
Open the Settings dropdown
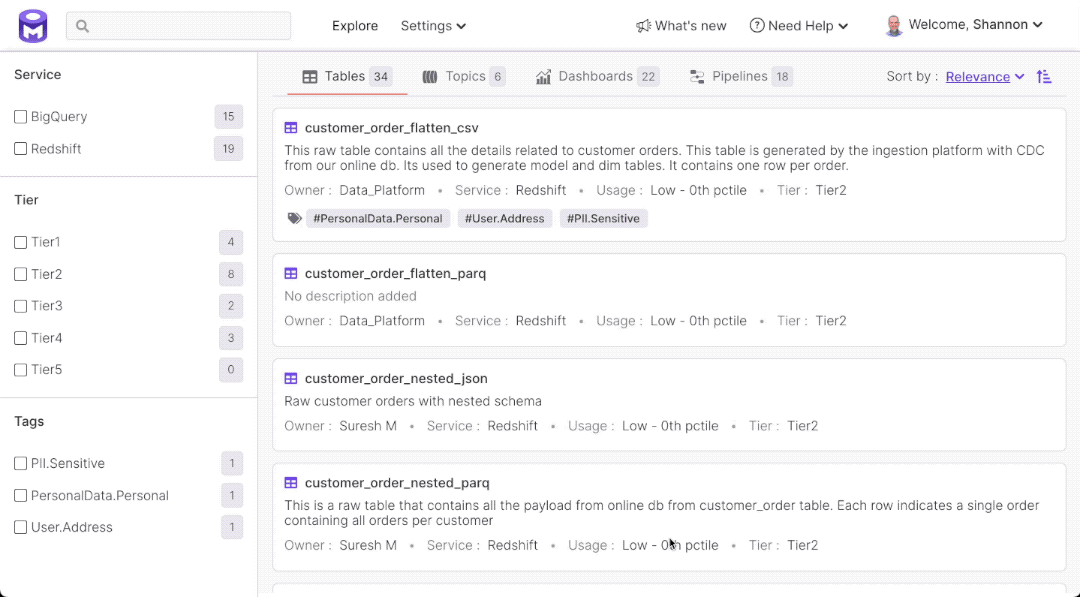(432, 25)
